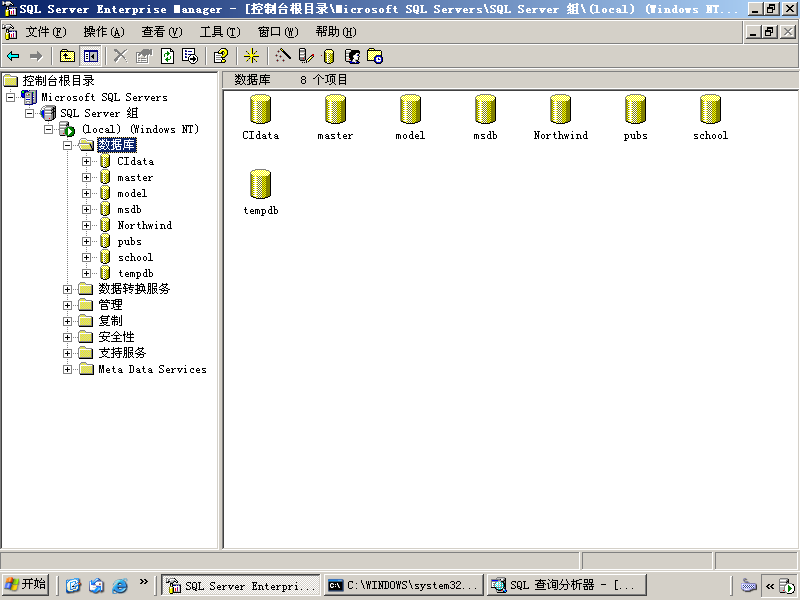
Task: Expand the 支持服务 folder node
Action: [x=67, y=353]
